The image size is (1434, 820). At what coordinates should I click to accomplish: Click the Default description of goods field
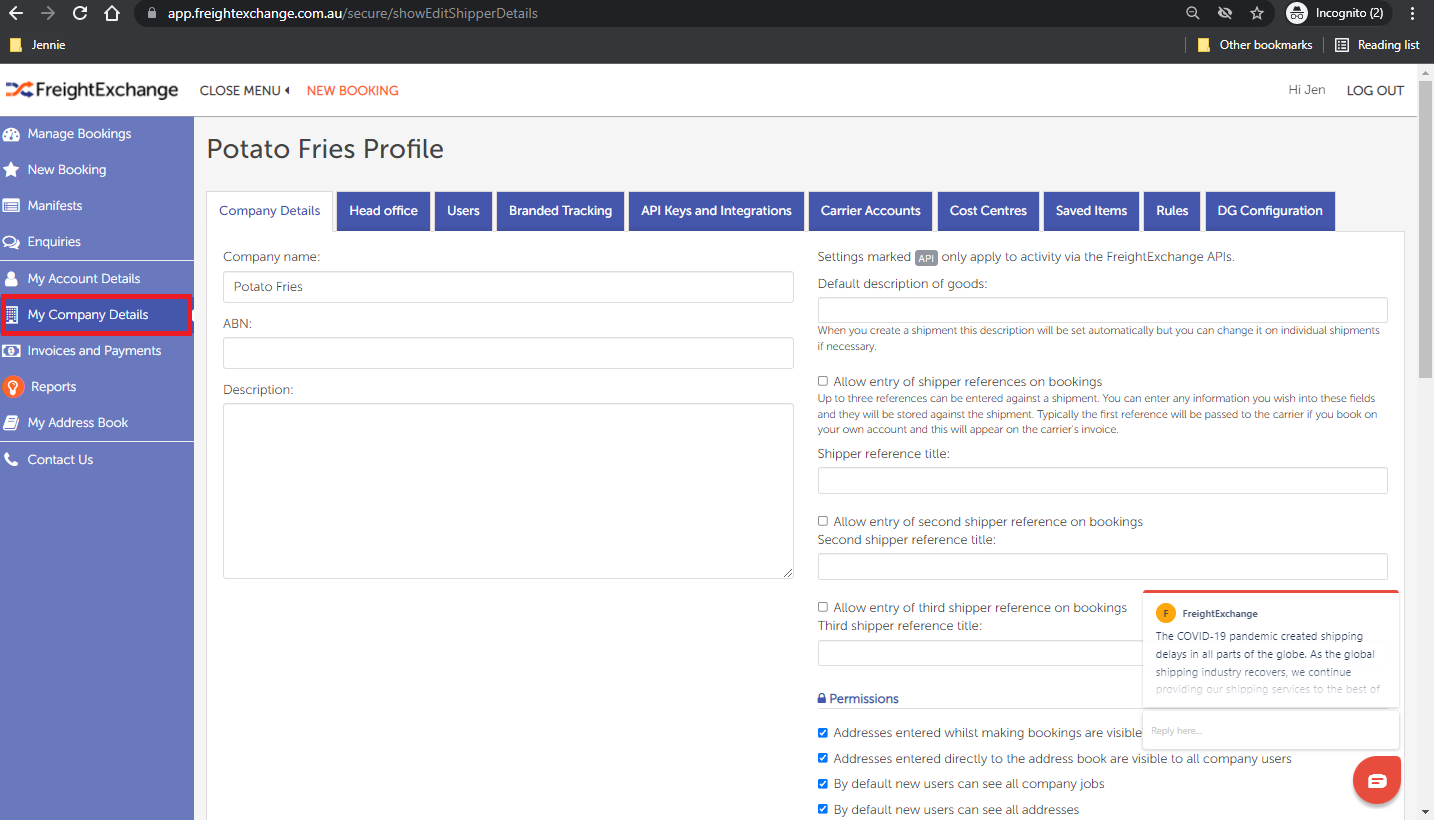coord(1103,310)
